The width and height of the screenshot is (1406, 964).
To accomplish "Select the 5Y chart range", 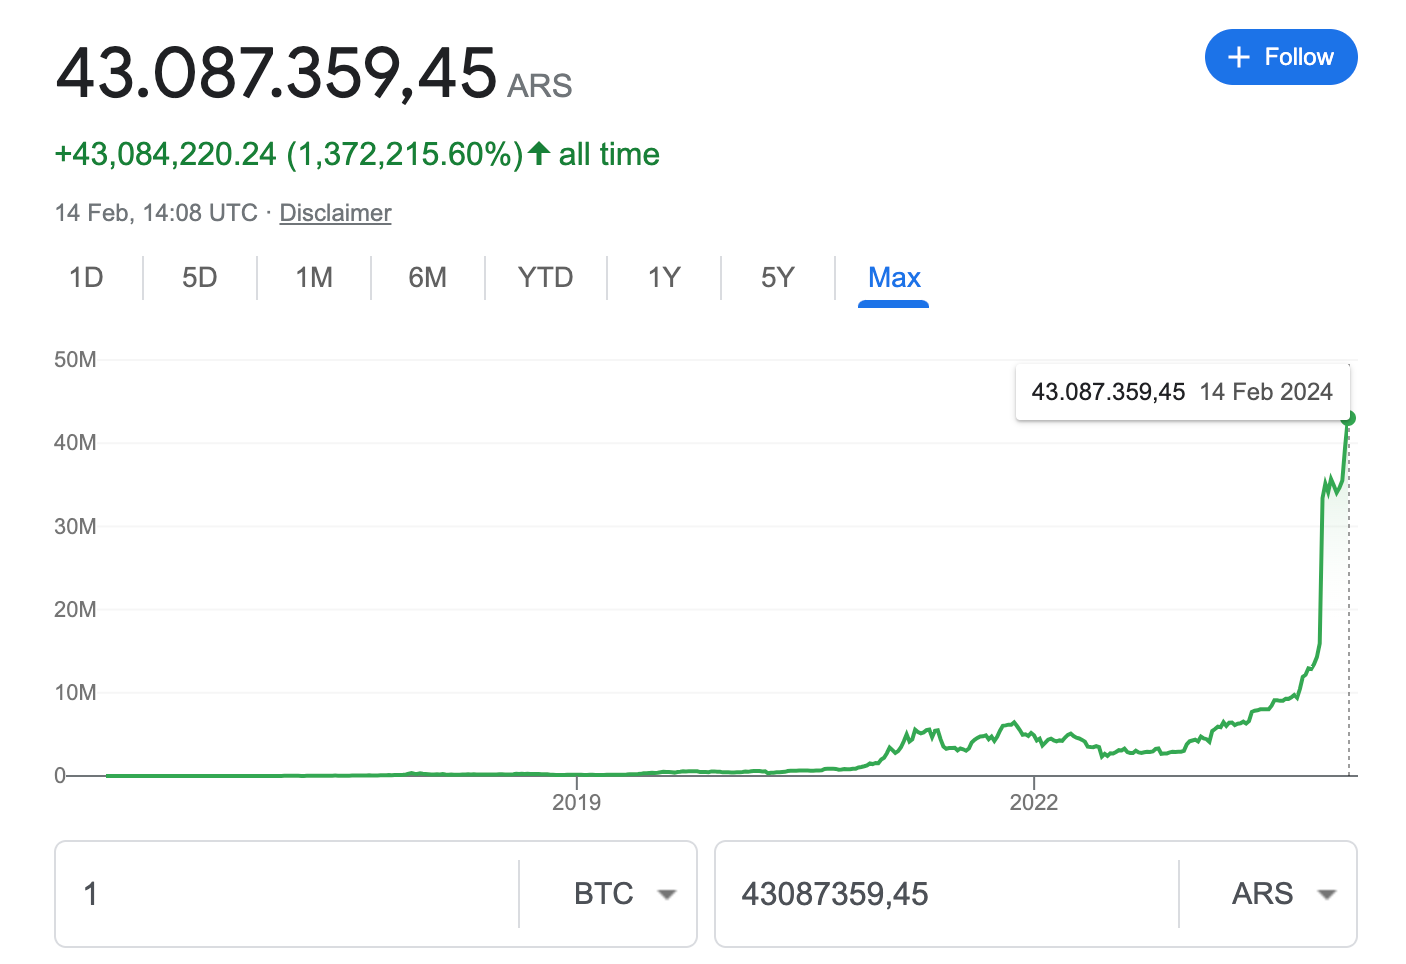I will point(777,277).
